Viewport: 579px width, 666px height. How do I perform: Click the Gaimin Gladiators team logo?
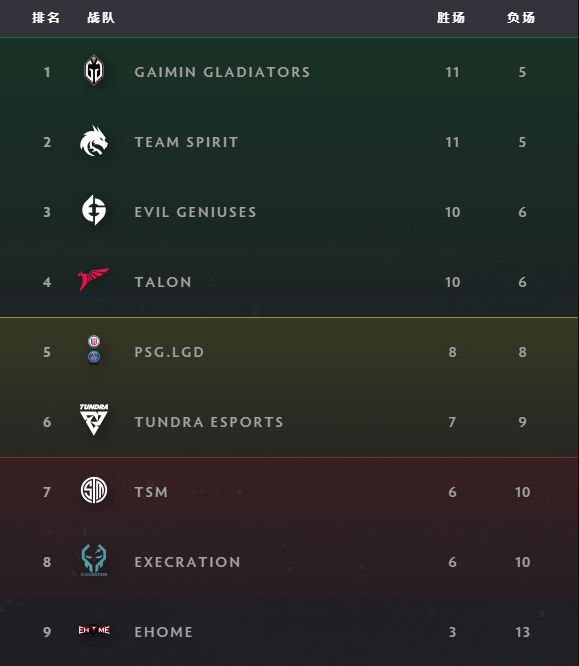coord(94,71)
